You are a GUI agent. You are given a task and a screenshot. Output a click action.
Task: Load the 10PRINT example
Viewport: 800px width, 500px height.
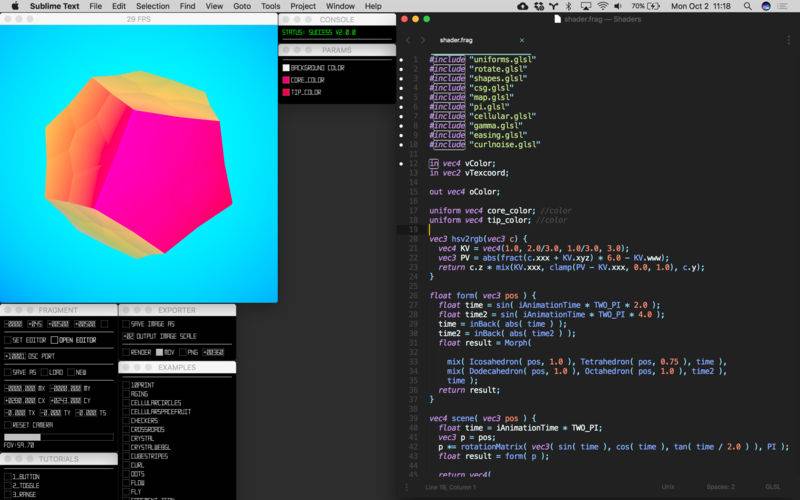139,385
